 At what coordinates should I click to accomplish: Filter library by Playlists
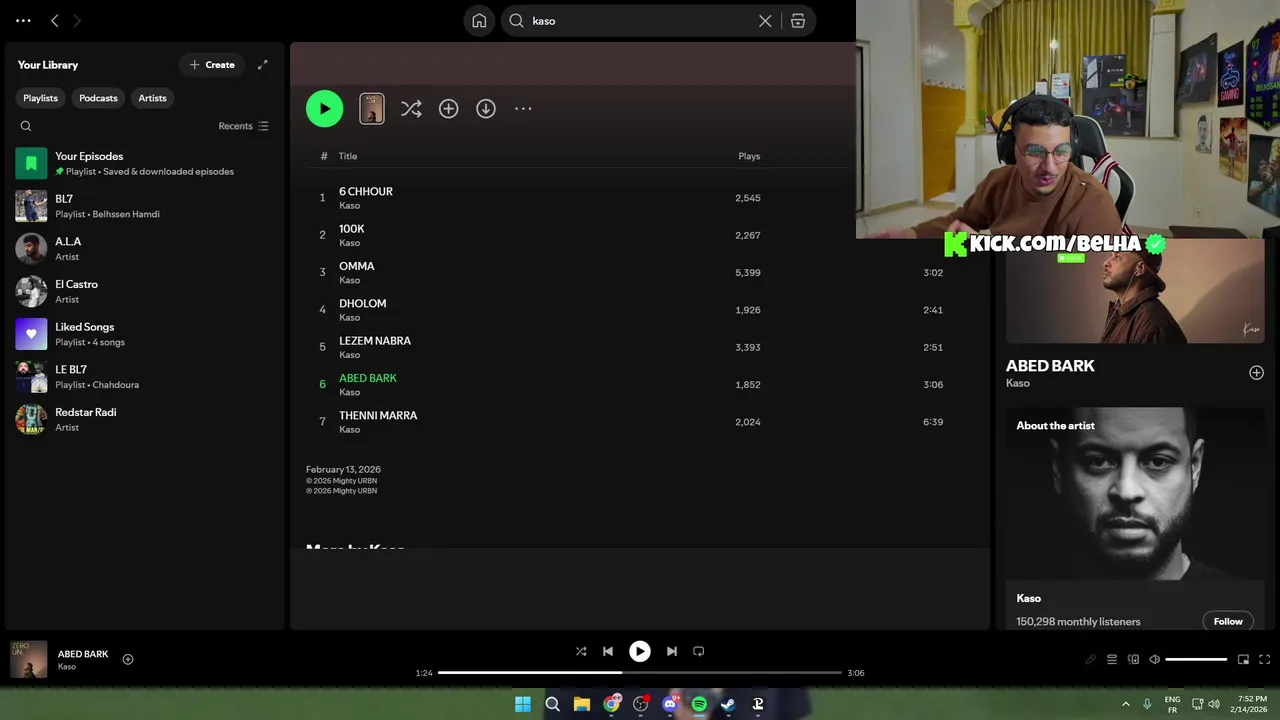[40, 98]
